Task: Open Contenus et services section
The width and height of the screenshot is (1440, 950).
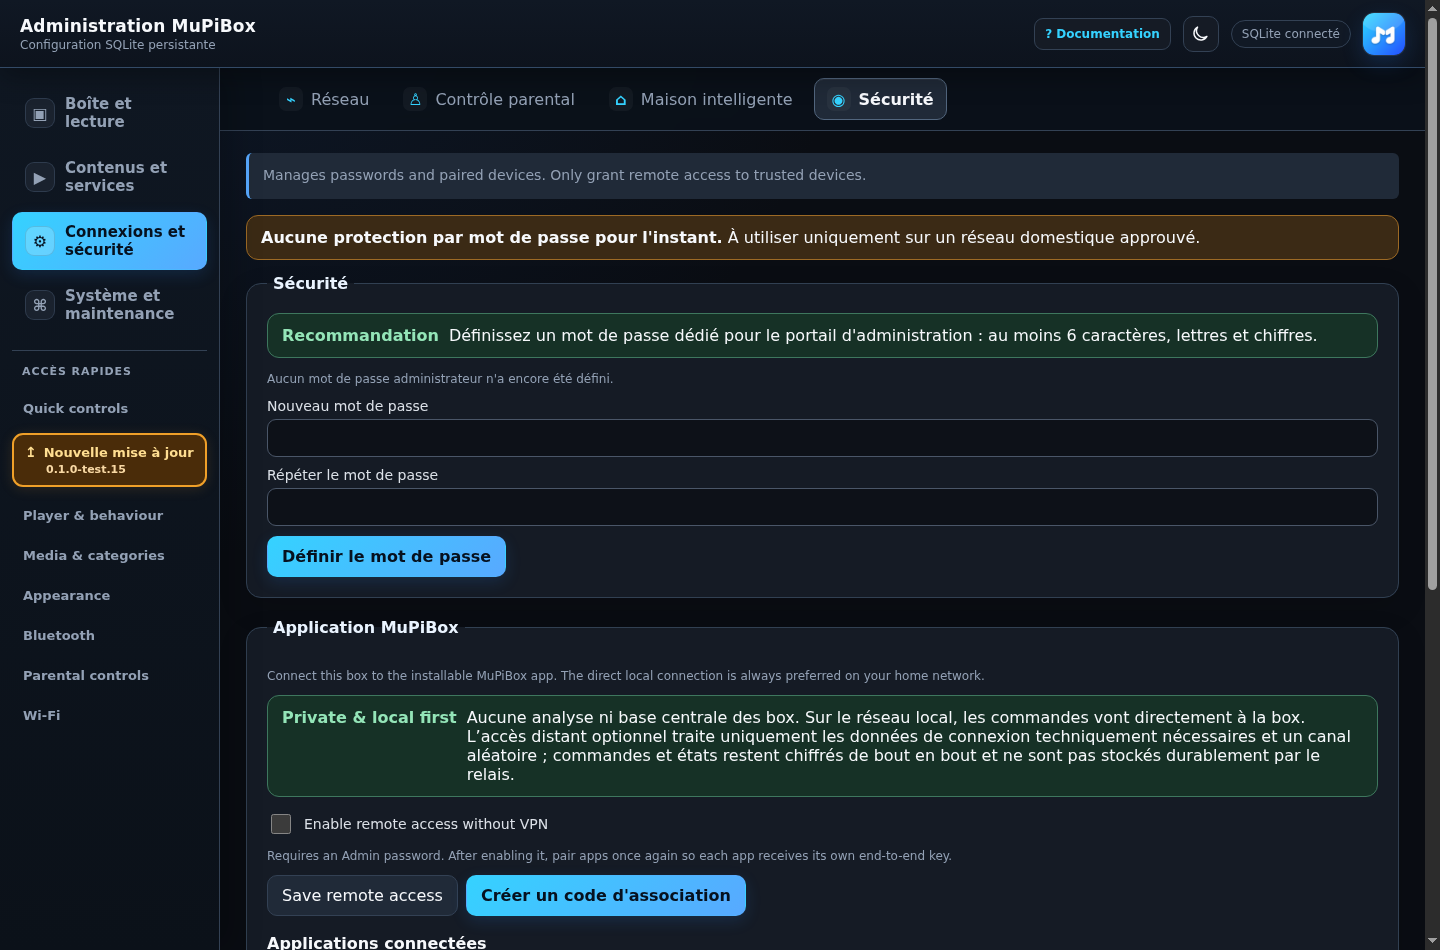Action: (109, 177)
